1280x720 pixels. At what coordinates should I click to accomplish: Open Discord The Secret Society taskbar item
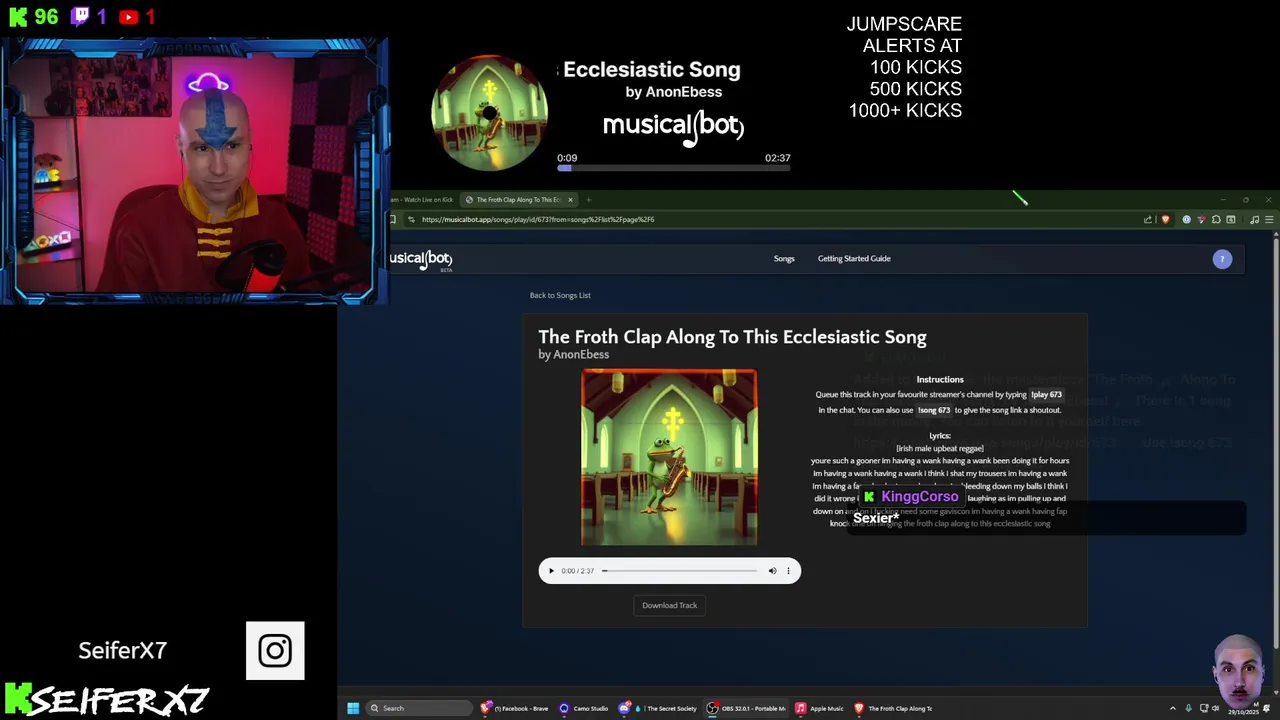click(x=658, y=708)
